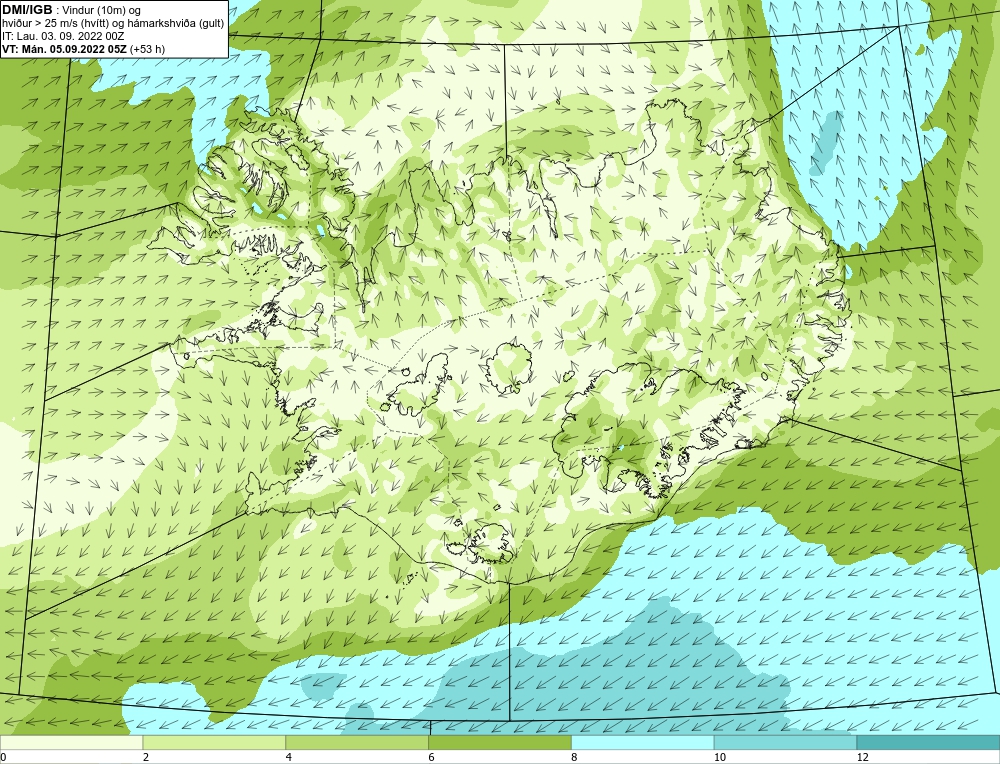Click the legend label "8"

coord(575,757)
